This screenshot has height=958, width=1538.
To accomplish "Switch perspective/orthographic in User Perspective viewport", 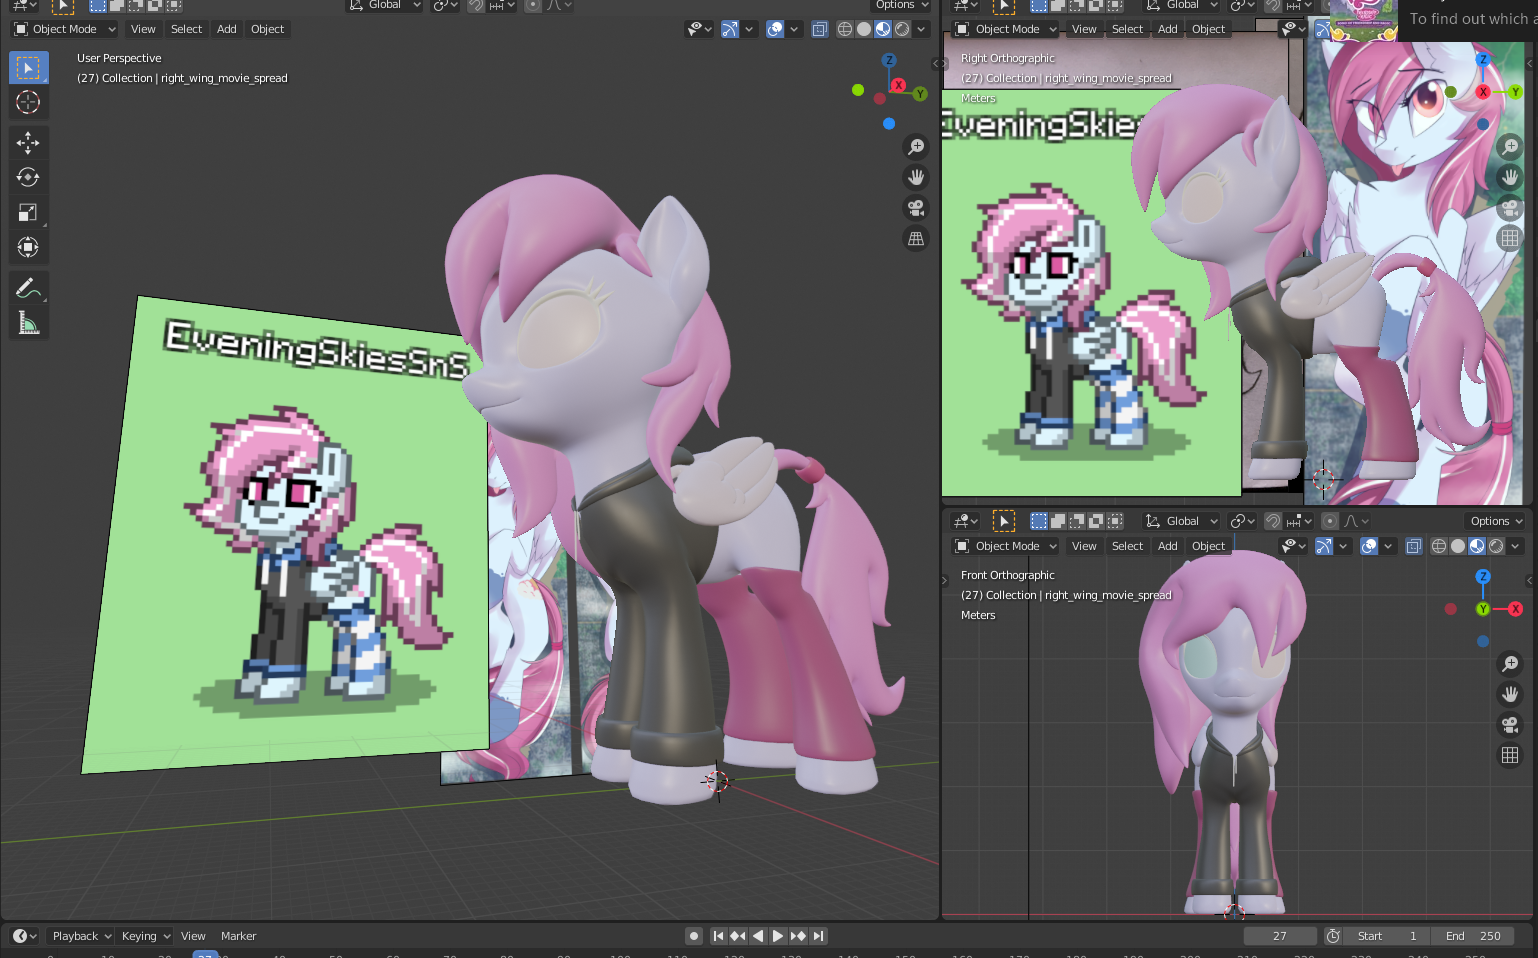I will 916,239.
